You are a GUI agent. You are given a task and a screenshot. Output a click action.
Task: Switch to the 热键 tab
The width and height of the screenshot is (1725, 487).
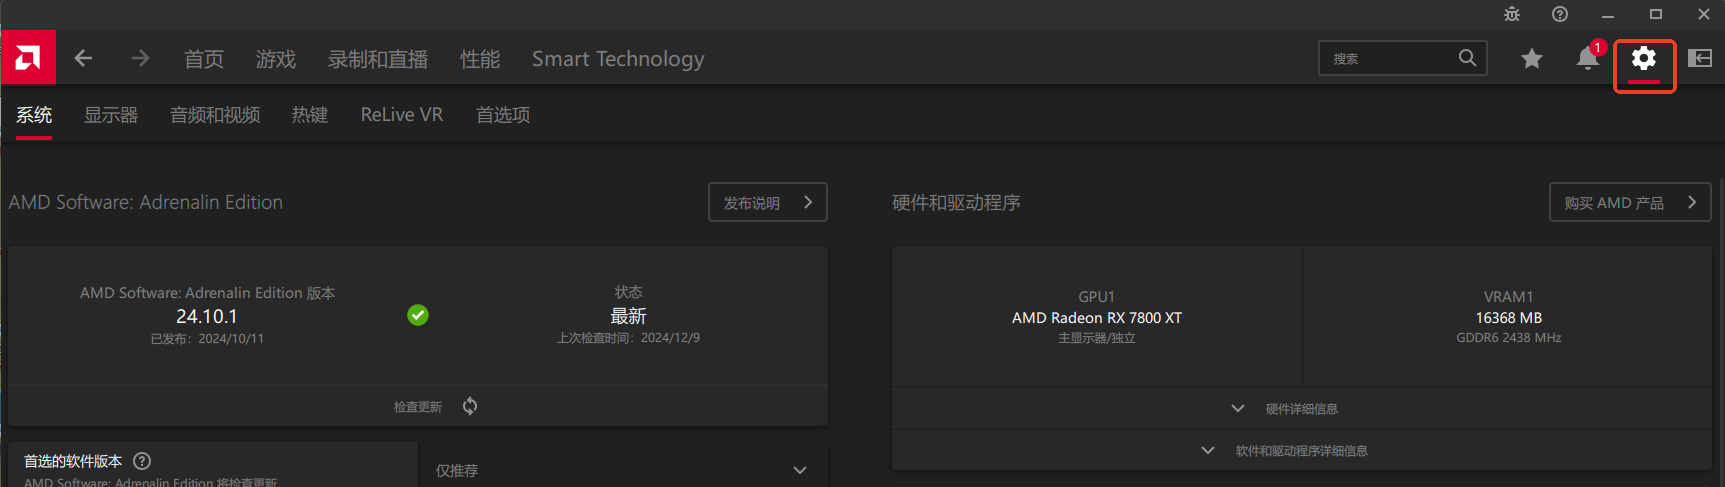click(x=310, y=115)
